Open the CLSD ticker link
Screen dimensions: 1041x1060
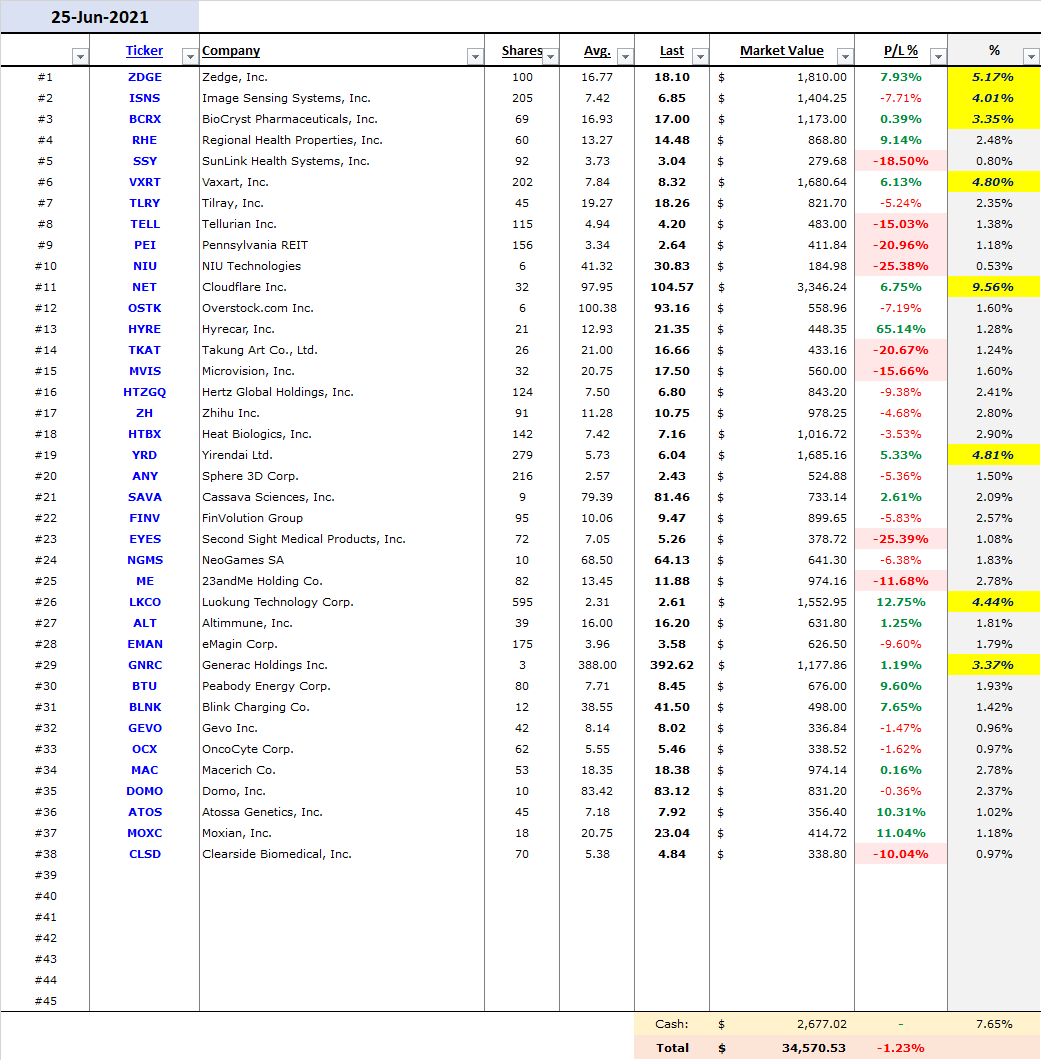[145, 854]
